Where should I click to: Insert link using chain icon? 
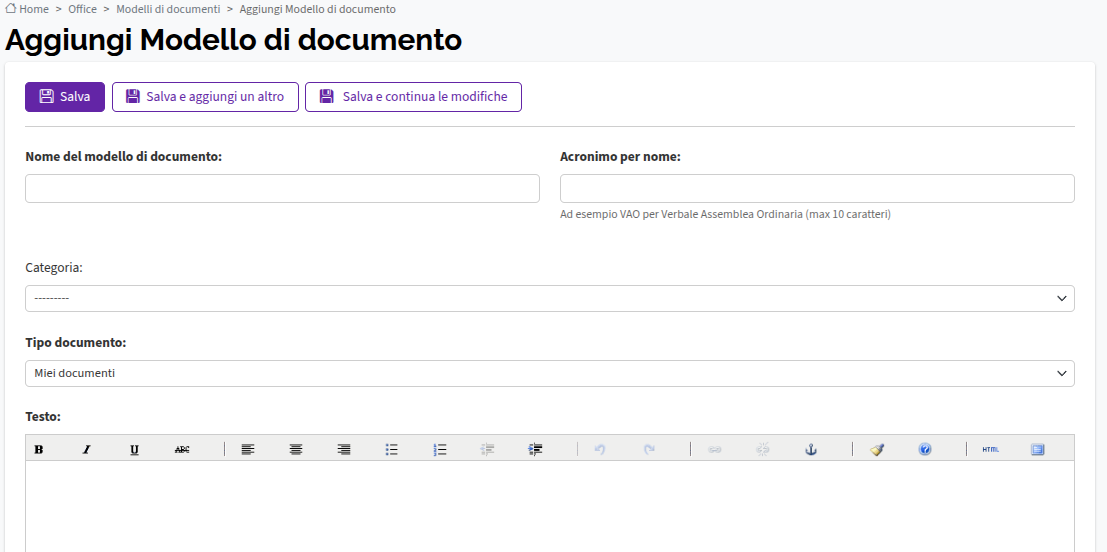click(714, 449)
